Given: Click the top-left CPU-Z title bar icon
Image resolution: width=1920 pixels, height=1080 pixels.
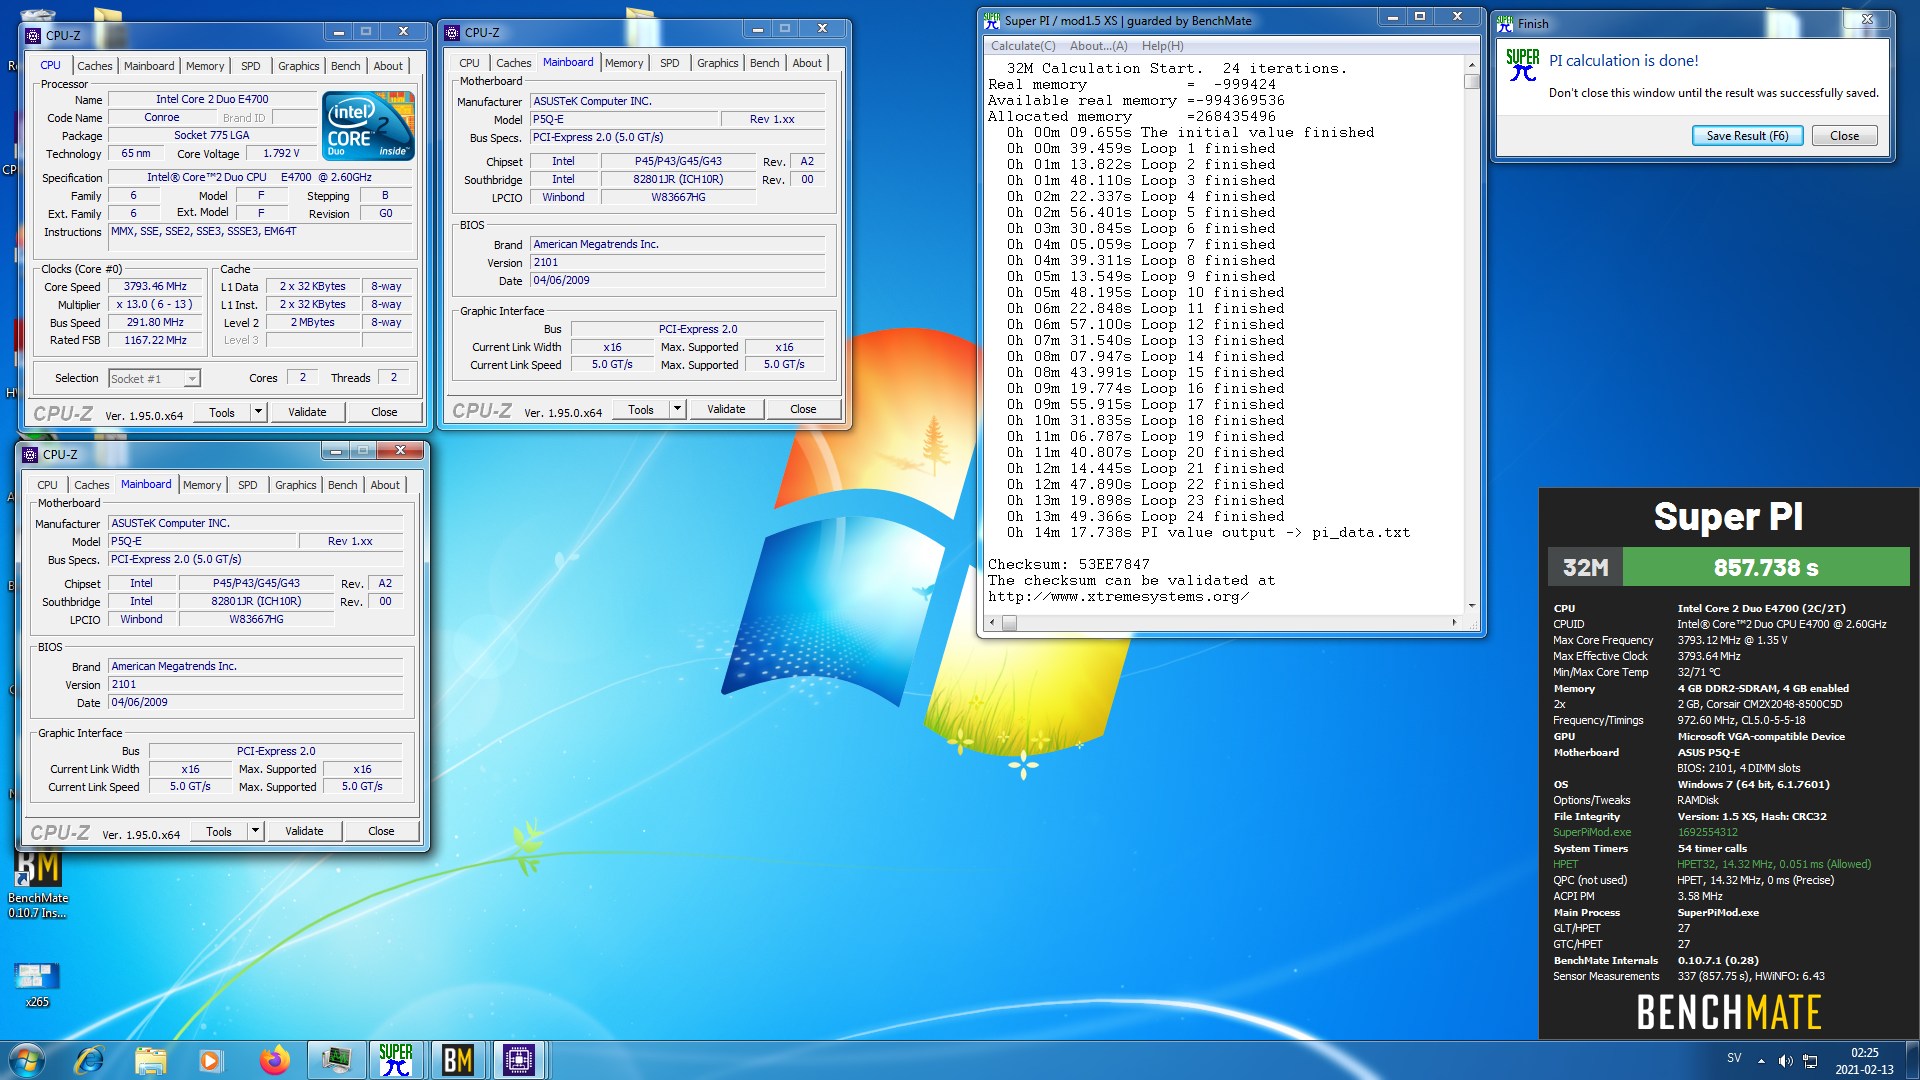Looking at the screenshot, I should [34, 35].
